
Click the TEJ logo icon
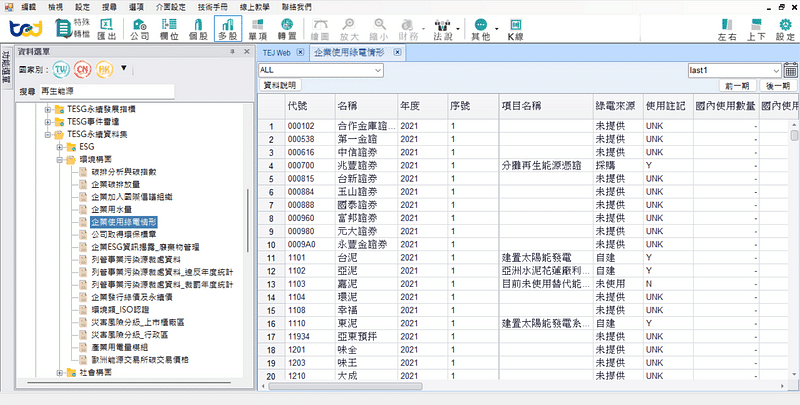coord(26,29)
